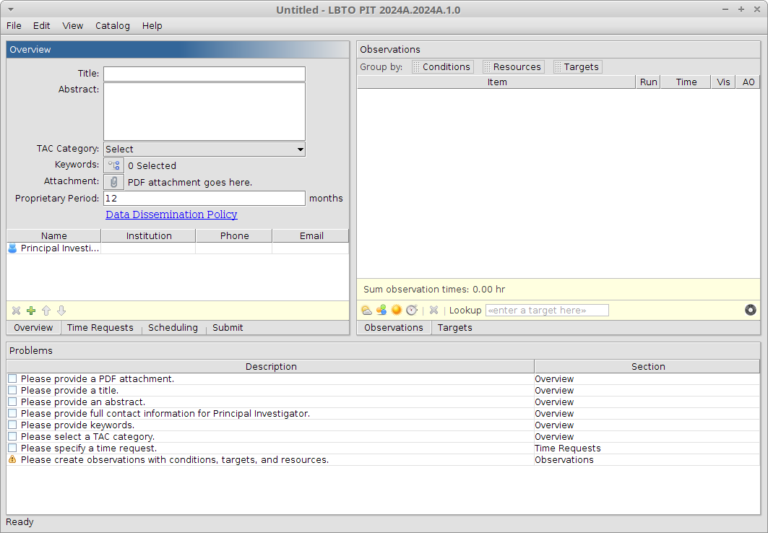Open the Catalog menu
Image resolution: width=768 pixels, height=533 pixels.
pyautogui.click(x=112, y=25)
